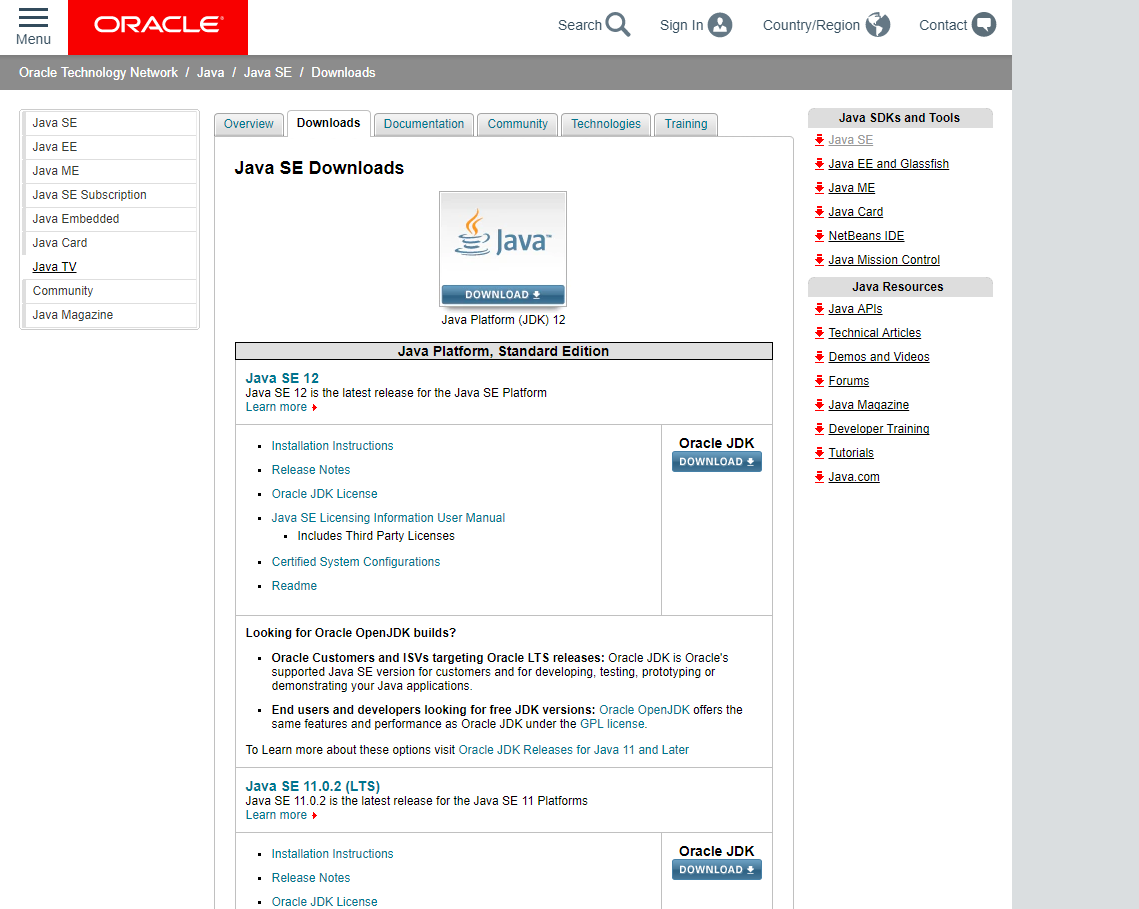Click red download arrow beside Java APIs
1139x909 pixels.
819,309
